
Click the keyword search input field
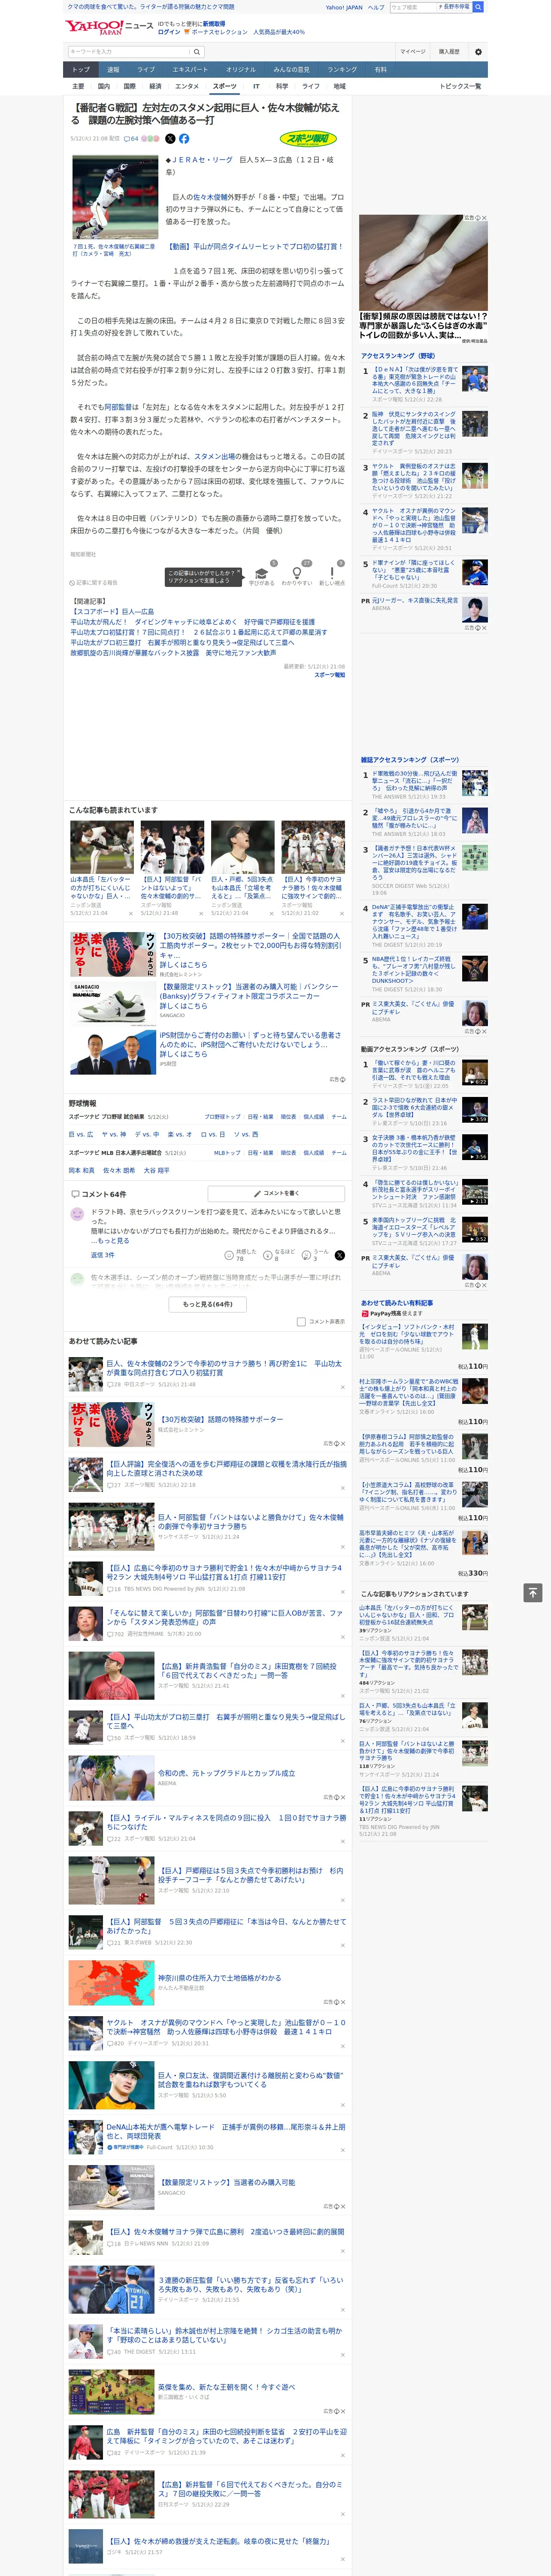[129, 52]
